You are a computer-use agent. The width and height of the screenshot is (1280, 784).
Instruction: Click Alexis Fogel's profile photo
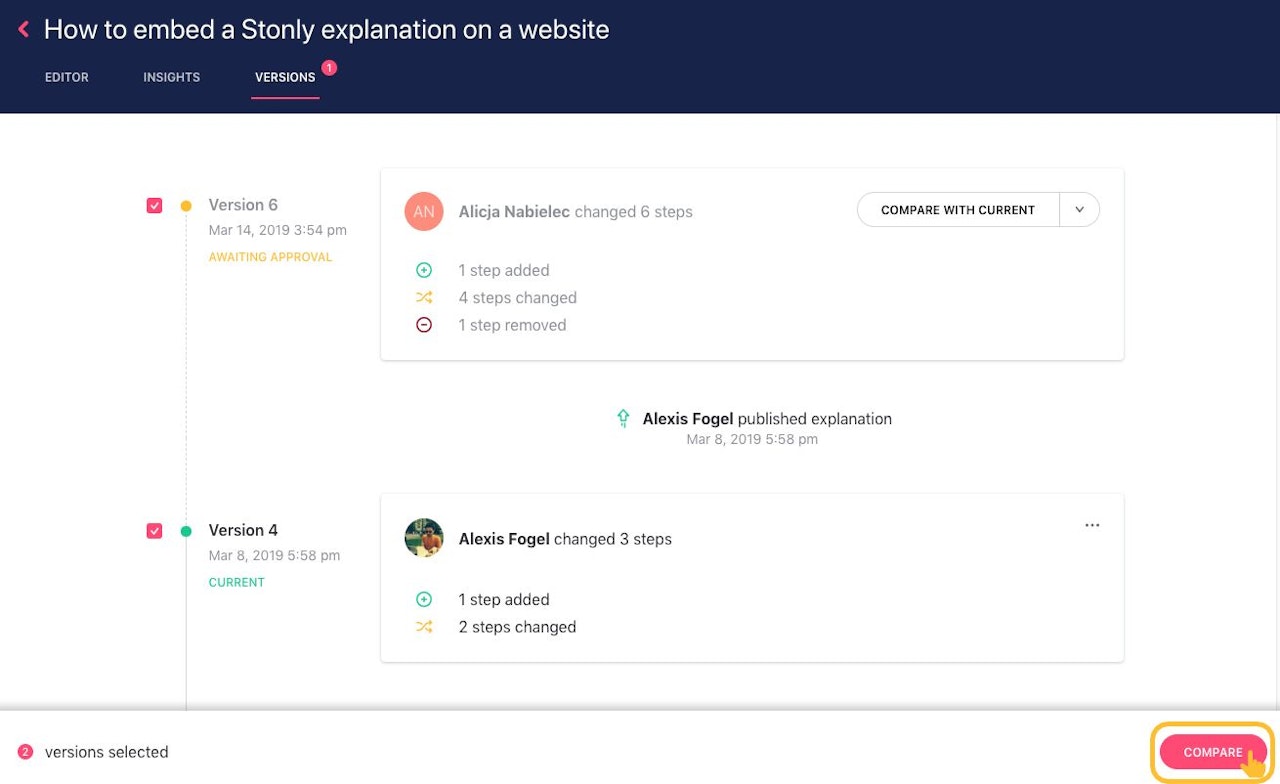pos(424,538)
